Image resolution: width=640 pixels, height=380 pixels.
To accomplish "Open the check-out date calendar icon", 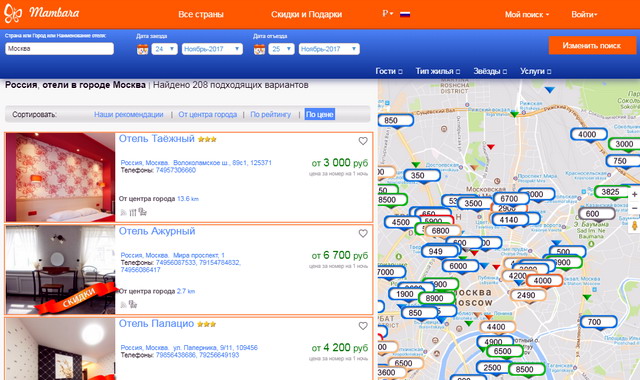I will pyautogui.click(x=259, y=49).
